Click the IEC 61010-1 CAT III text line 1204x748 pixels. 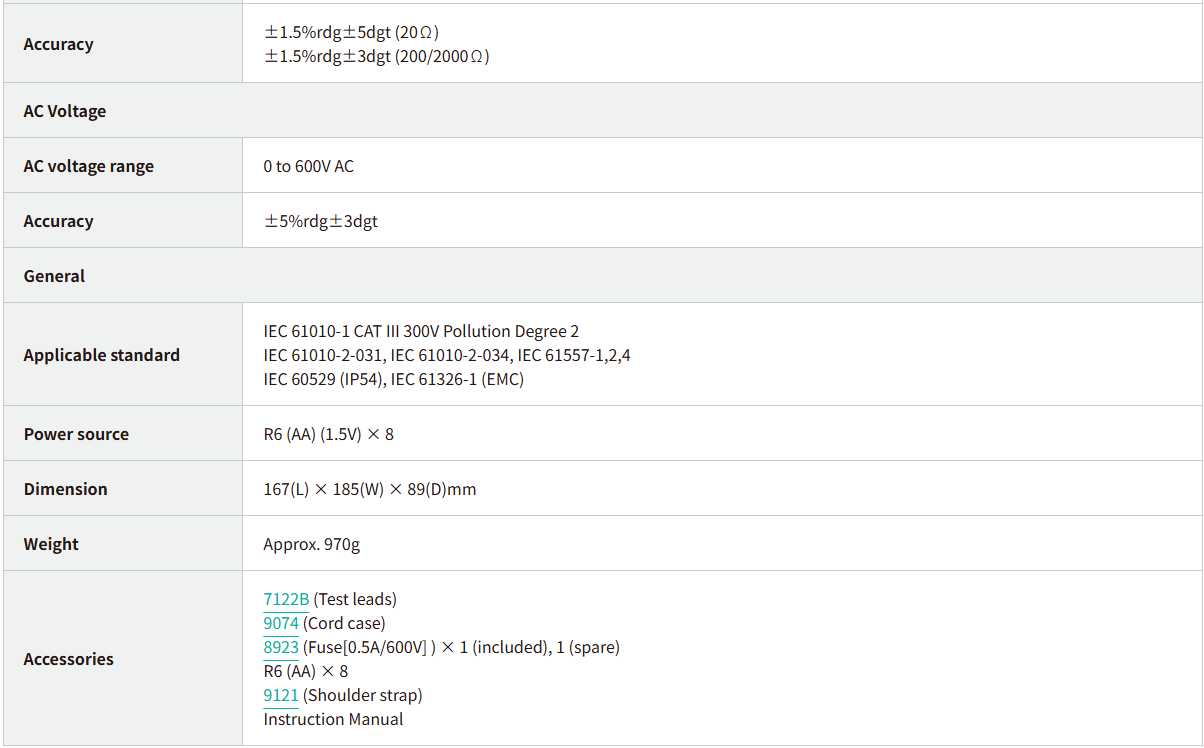tap(421, 331)
